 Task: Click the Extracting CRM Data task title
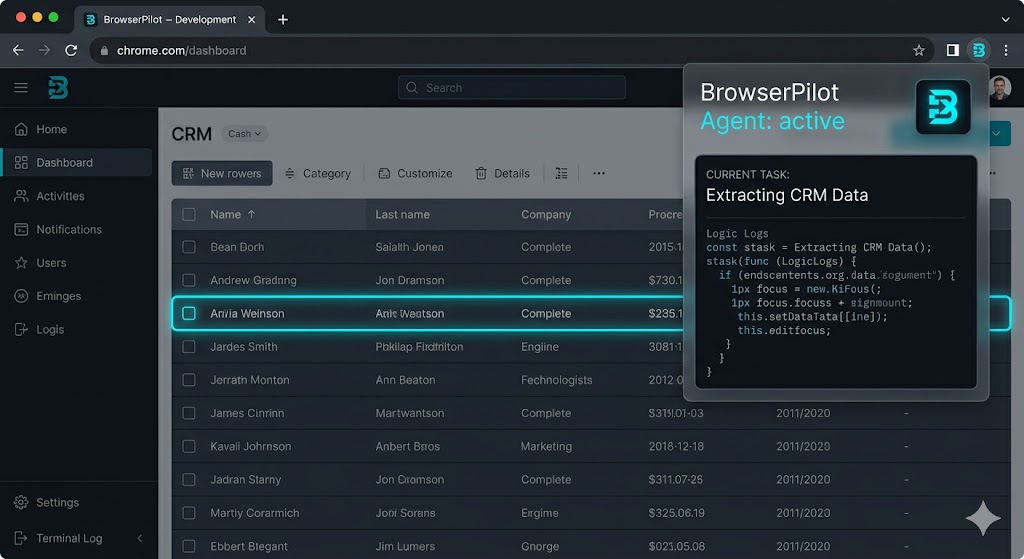click(x=787, y=195)
